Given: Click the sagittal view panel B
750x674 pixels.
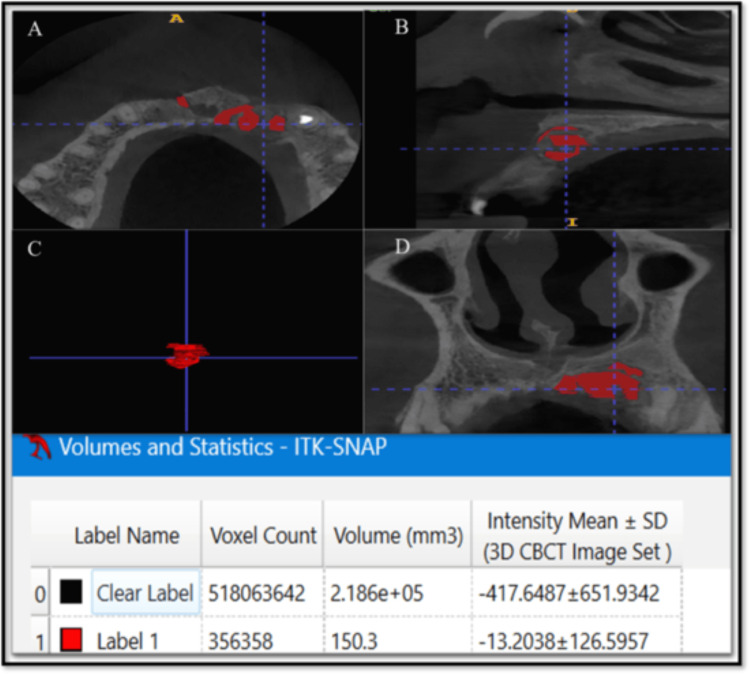Looking at the screenshot, I should 548,120.
